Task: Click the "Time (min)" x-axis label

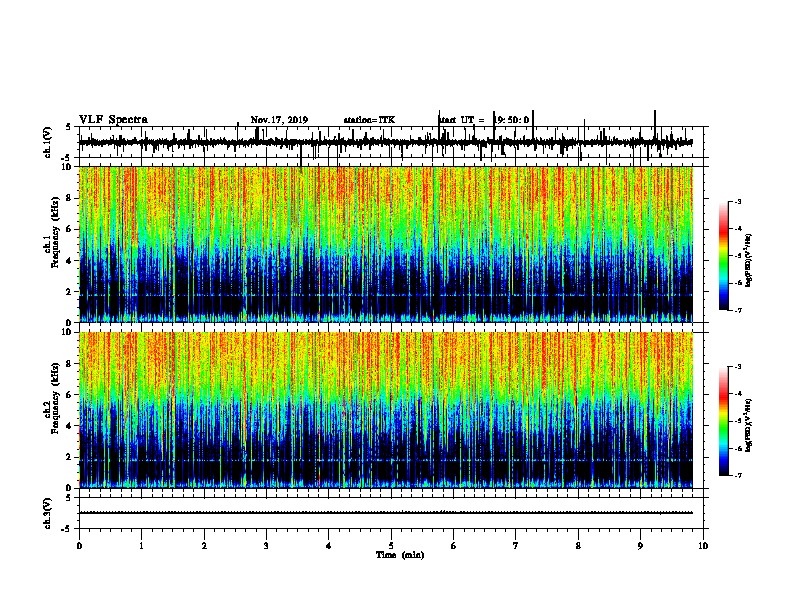Action: click(400, 555)
